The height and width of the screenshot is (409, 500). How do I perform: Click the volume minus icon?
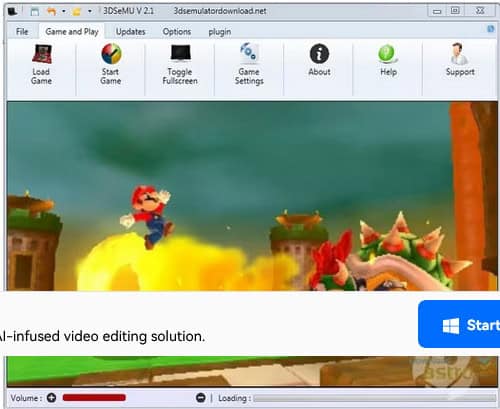coord(201,398)
